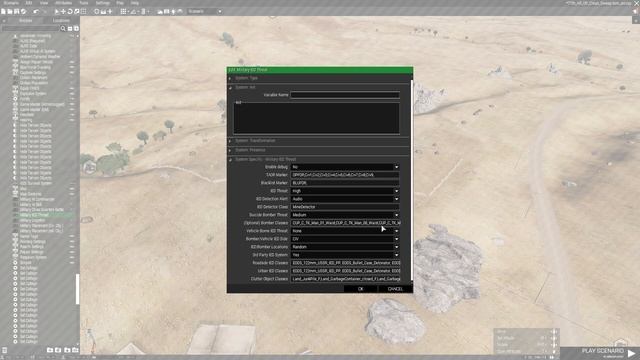The height and width of the screenshot is (360, 640).
Task: Select the rotation widget tool
Action: point(70,11)
